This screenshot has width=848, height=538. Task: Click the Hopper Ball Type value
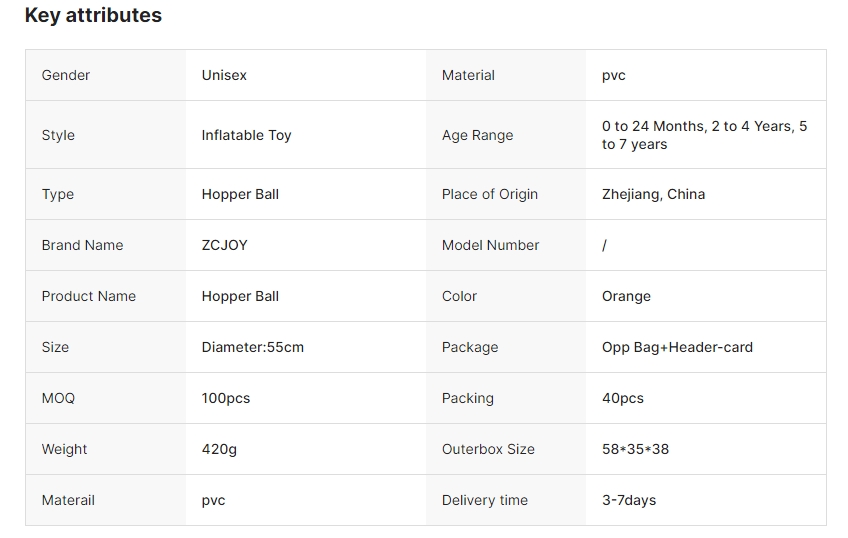(x=240, y=194)
